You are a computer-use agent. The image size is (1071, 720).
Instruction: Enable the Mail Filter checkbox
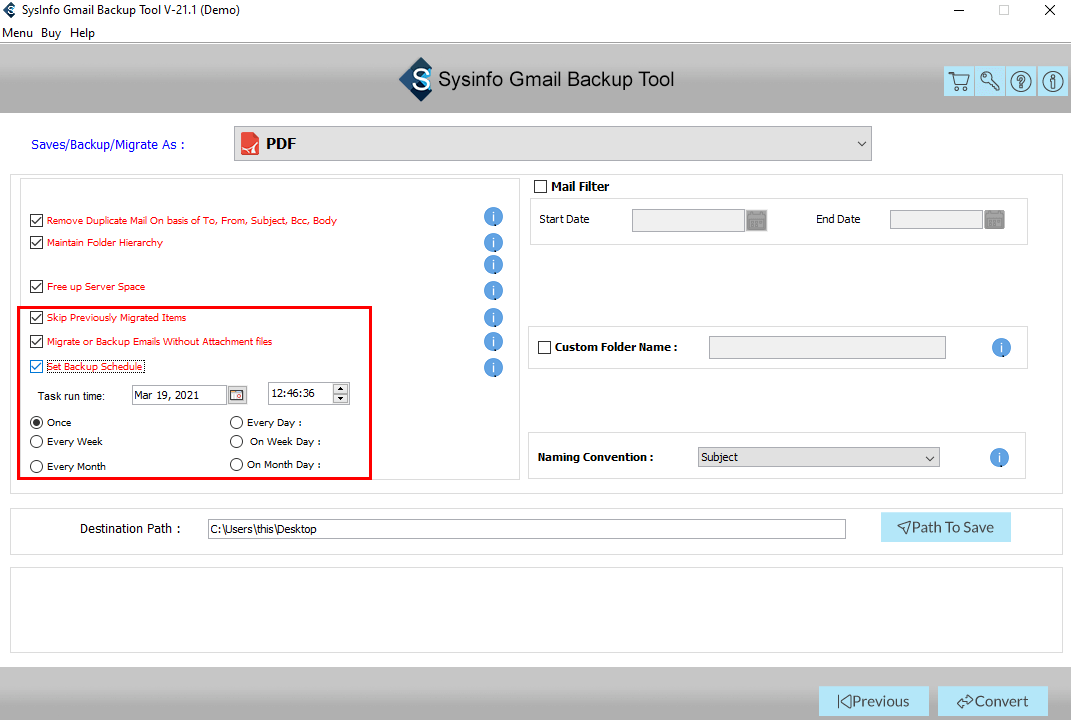540,186
